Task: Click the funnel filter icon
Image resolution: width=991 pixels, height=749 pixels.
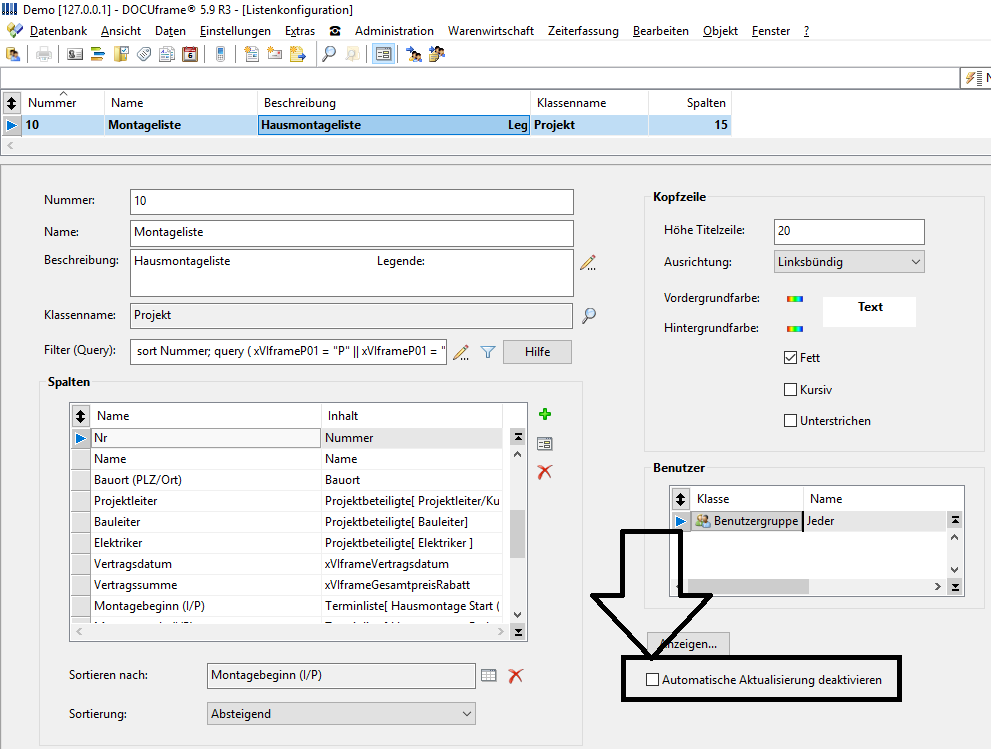Action: [x=487, y=352]
